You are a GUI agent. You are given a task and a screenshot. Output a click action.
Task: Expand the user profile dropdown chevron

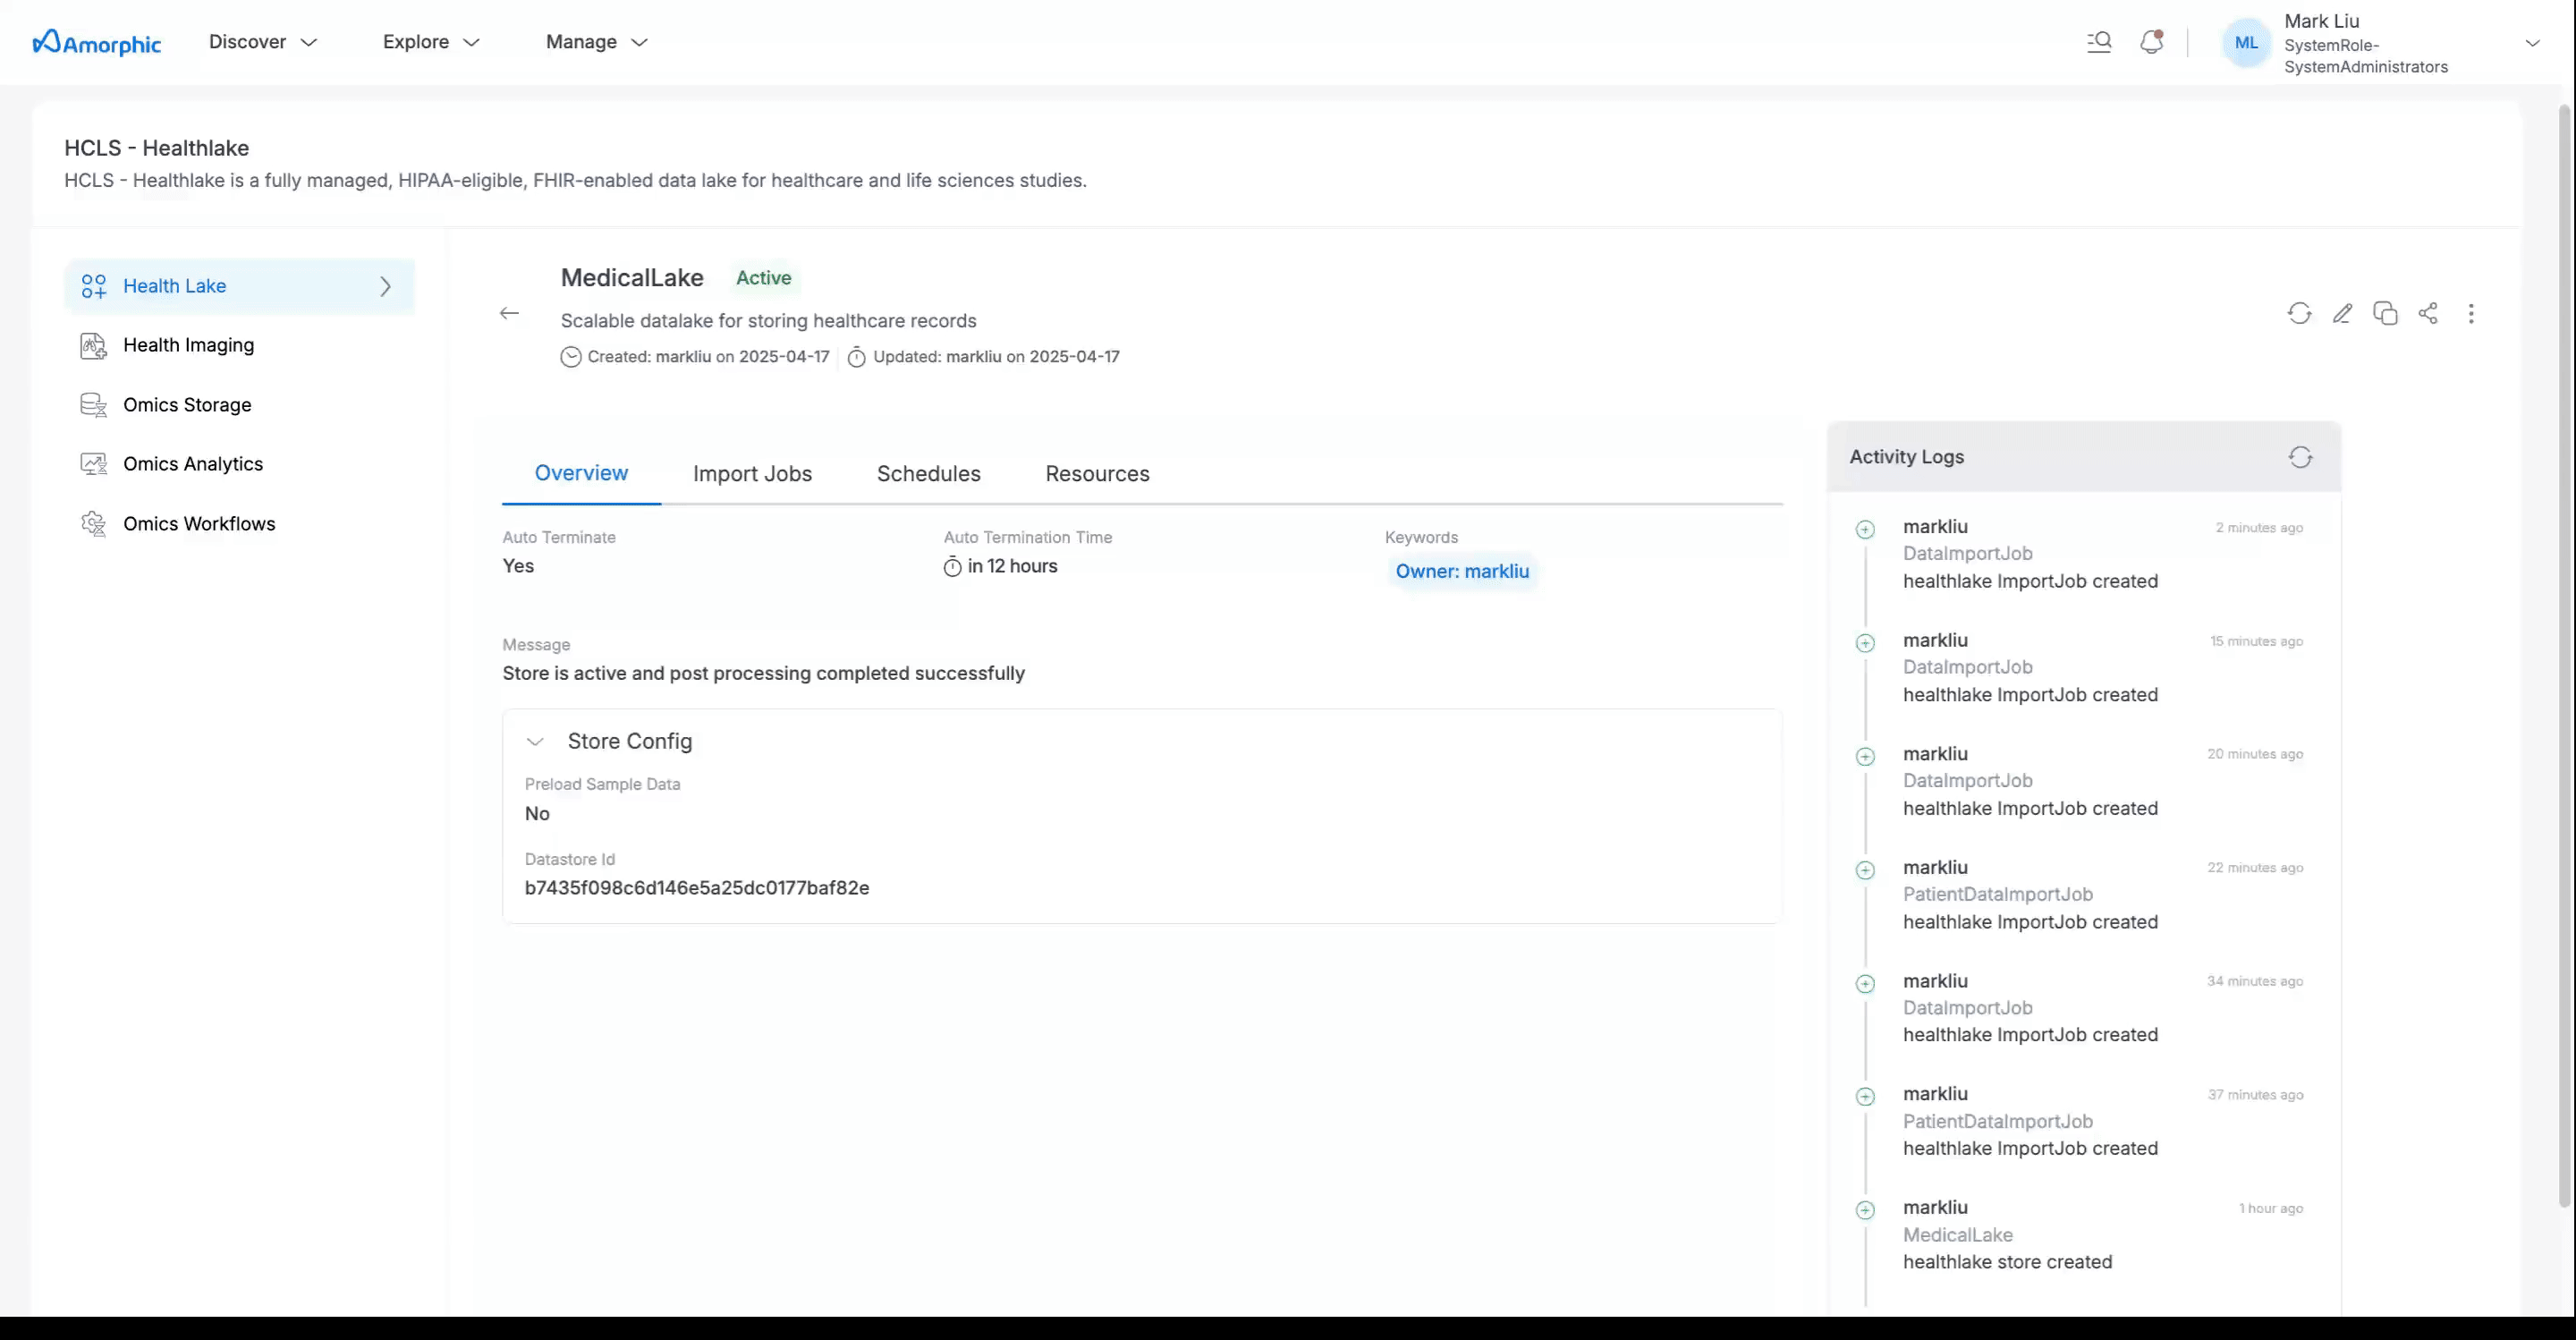pos(2532,43)
